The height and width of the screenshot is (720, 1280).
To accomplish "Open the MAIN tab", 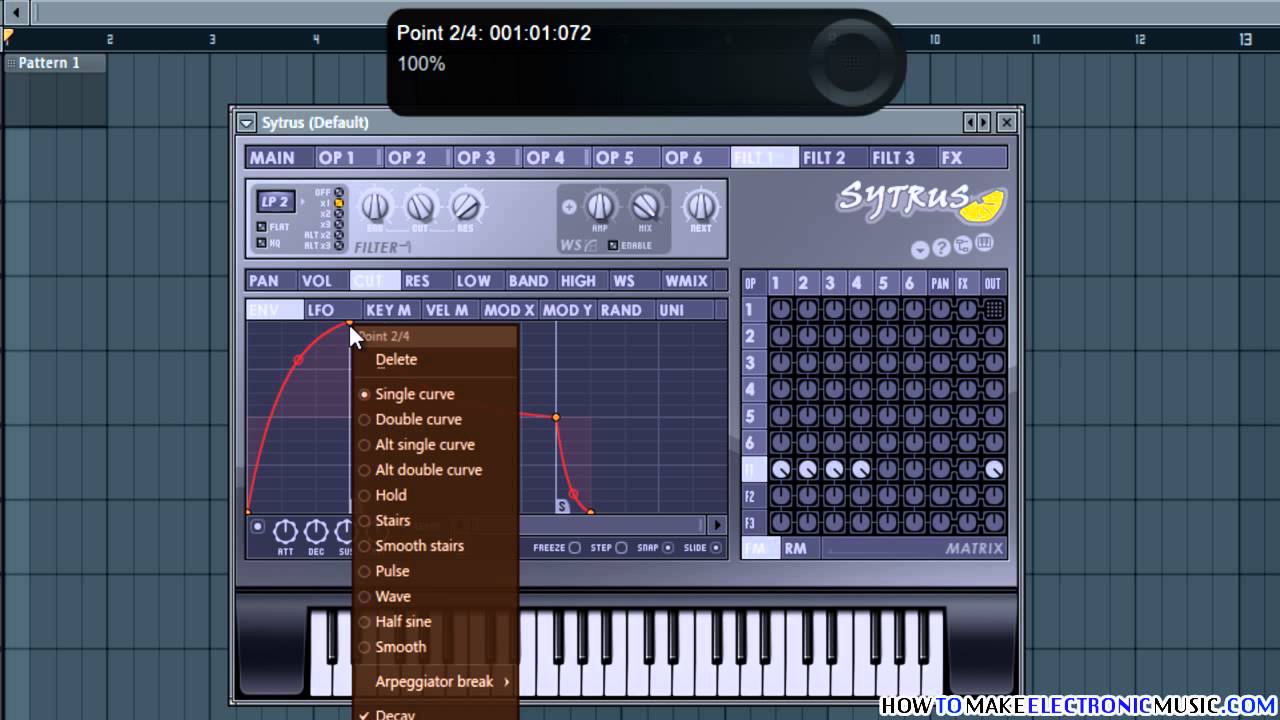I will point(280,158).
